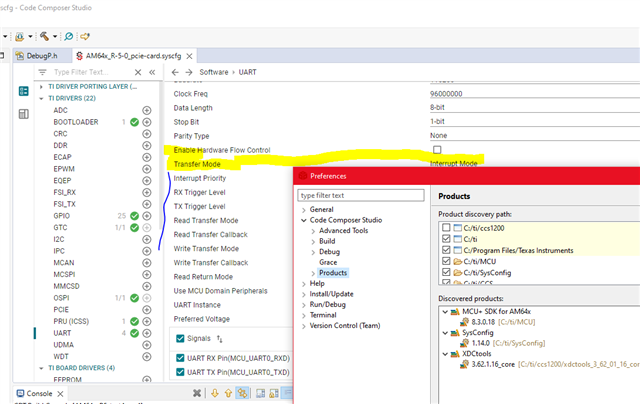Add an ADC instance
640x404 pixels.
pyautogui.click(x=147, y=110)
